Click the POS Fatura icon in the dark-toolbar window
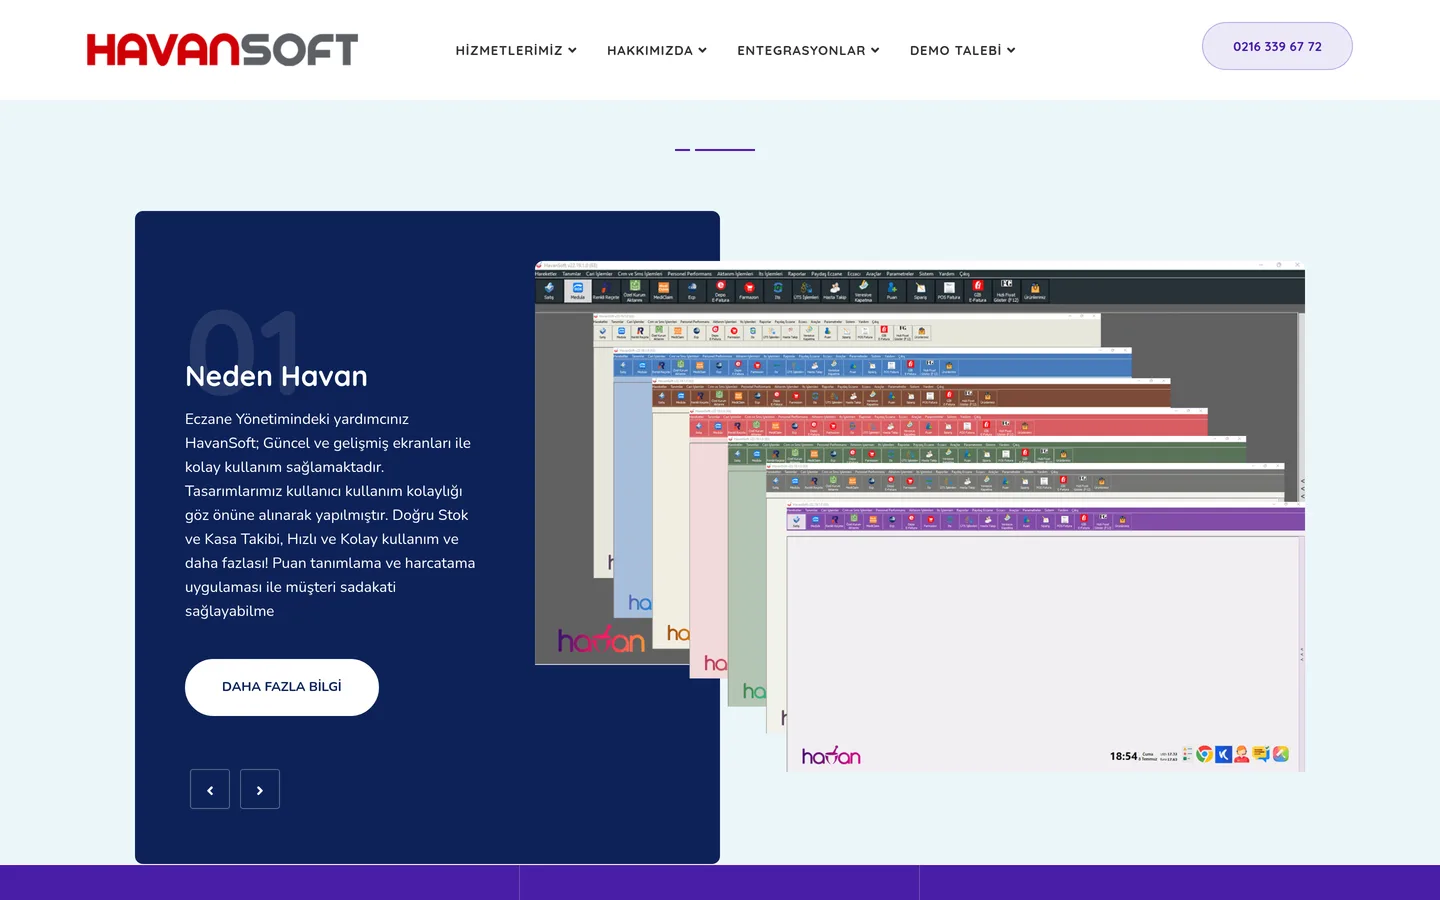Viewport: 1440px width, 900px height. tap(949, 291)
